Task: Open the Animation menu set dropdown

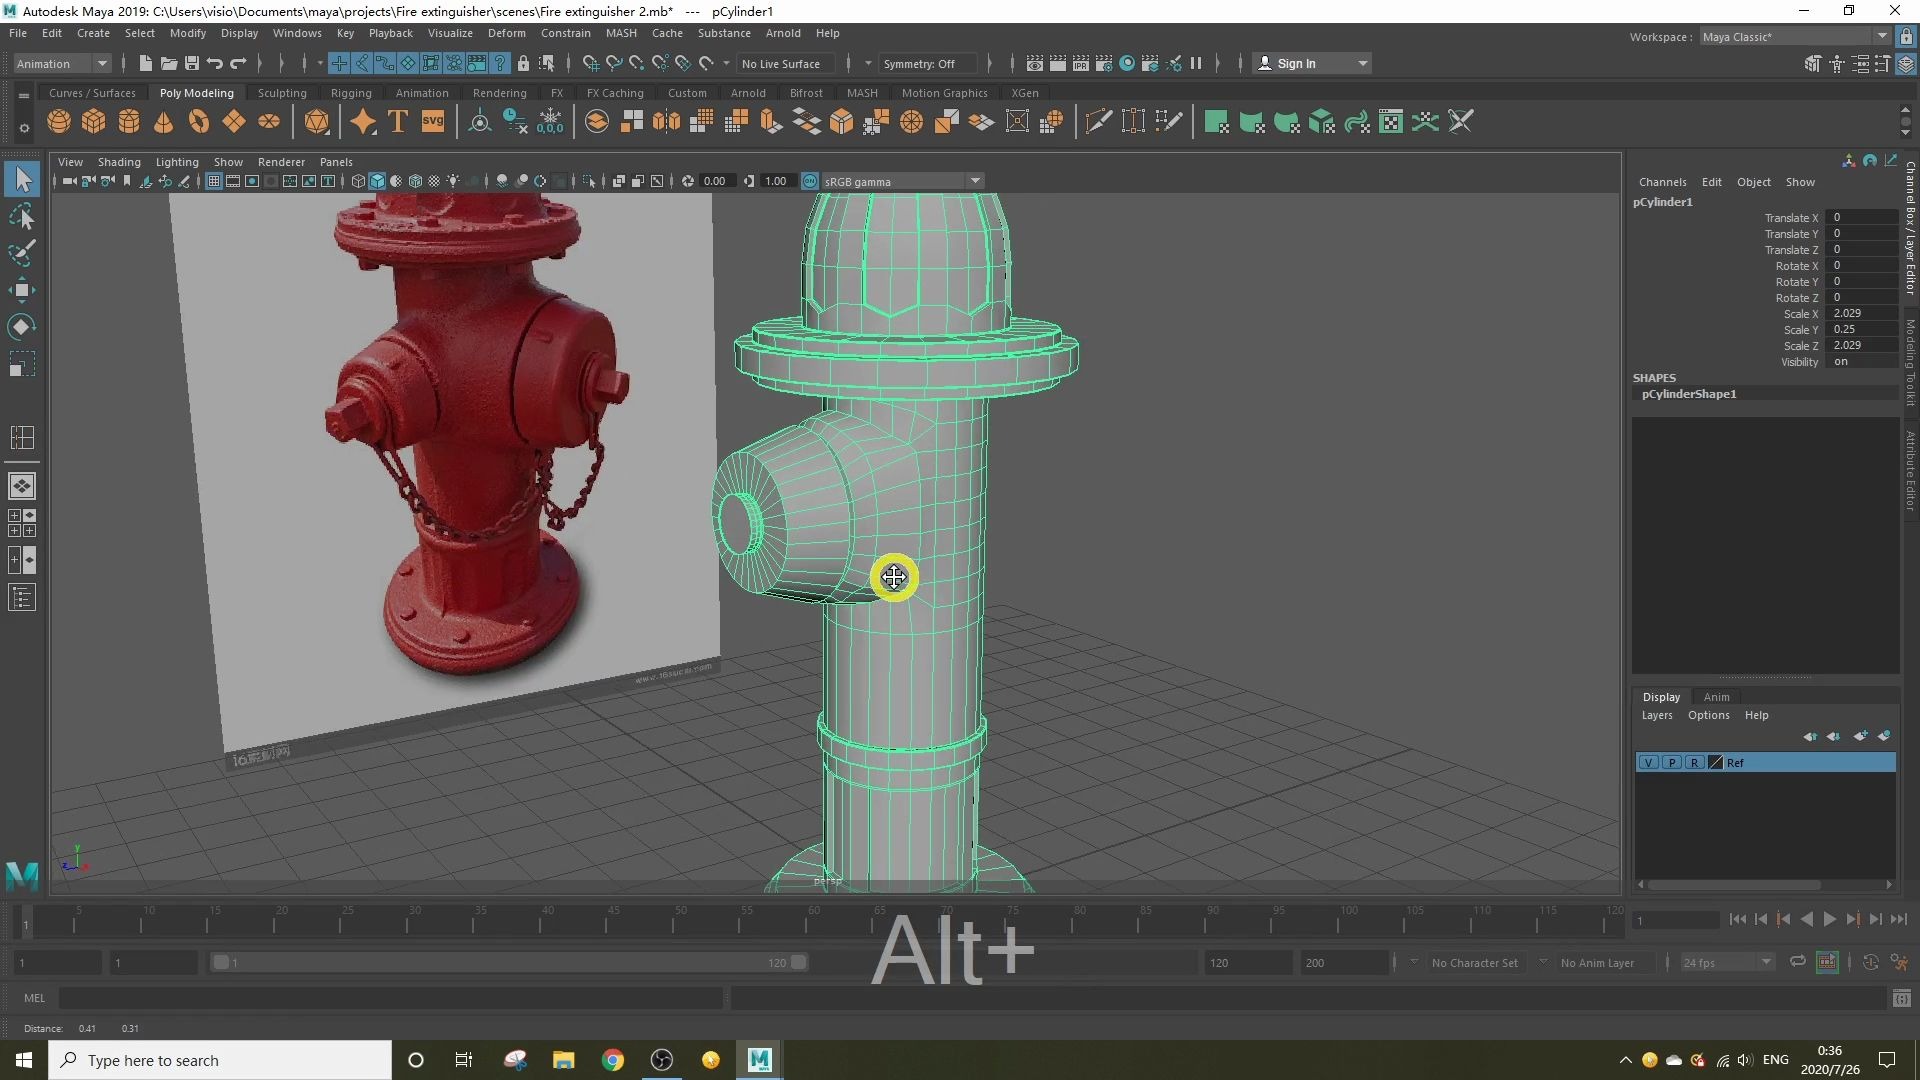Action: pos(62,64)
